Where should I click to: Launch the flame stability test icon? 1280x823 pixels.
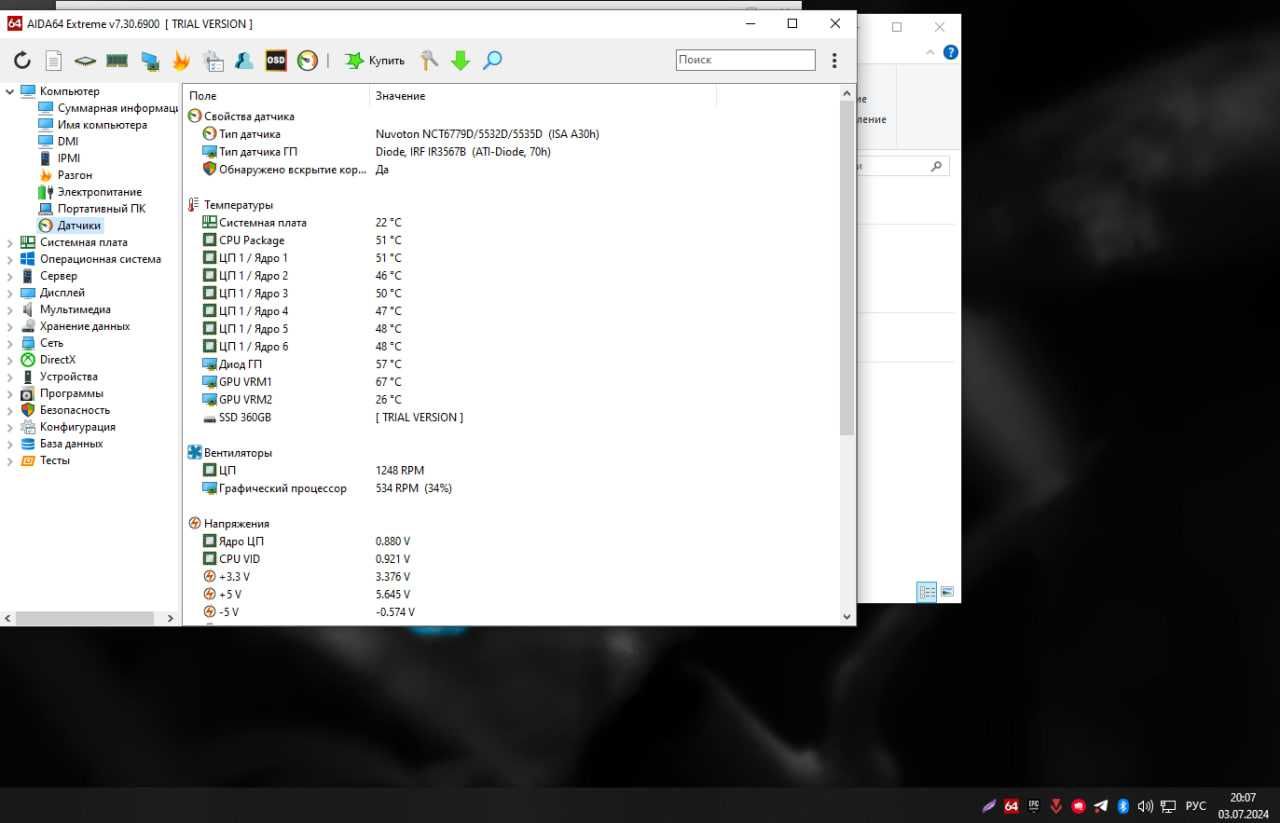181,61
